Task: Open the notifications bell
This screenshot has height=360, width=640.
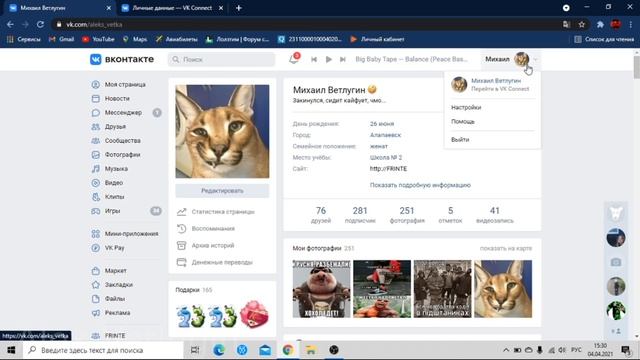Action: coord(293,59)
